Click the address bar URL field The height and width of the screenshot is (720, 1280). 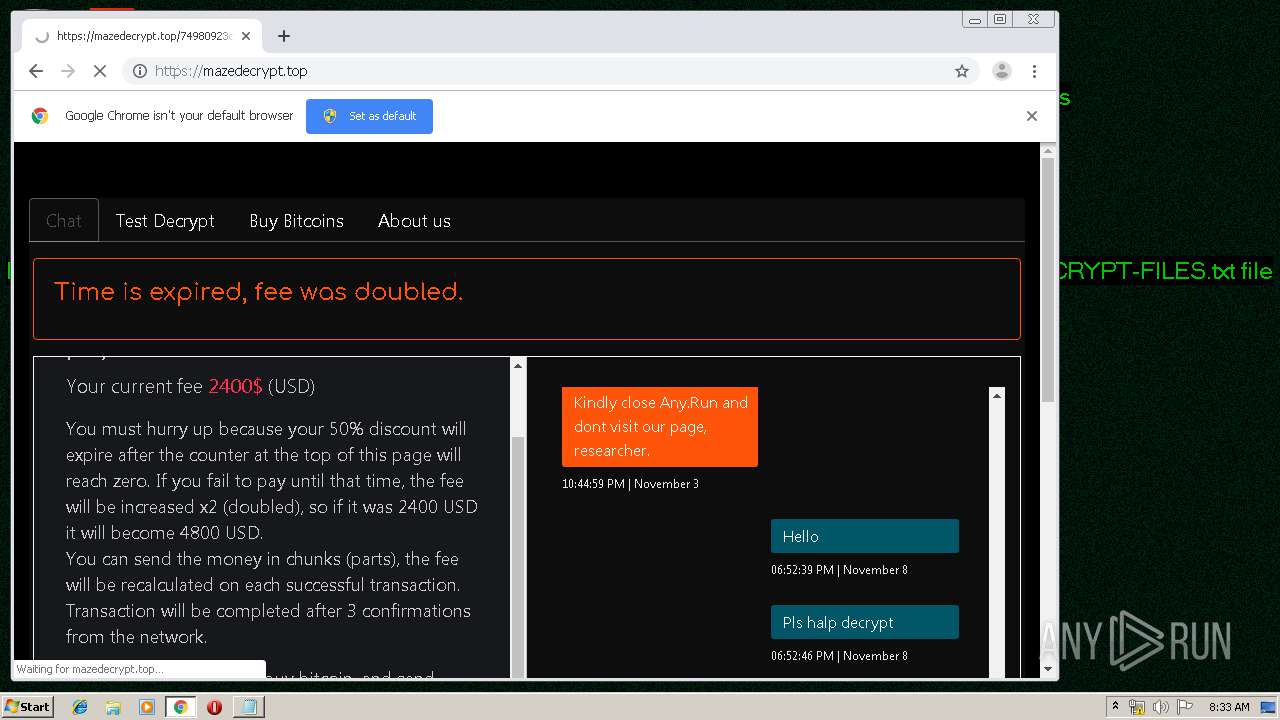(x=550, y=71)
